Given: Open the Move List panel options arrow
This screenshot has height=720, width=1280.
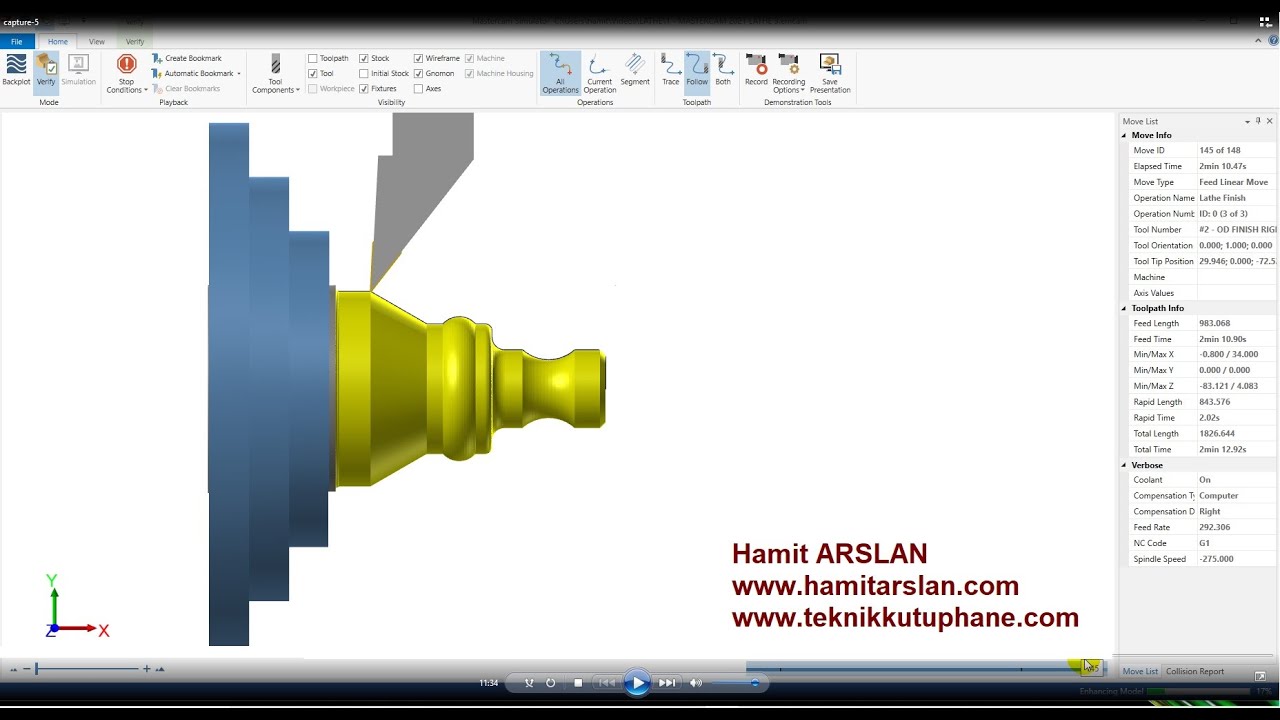Looking at the screenshot, I should click(x=1247, y=121).
